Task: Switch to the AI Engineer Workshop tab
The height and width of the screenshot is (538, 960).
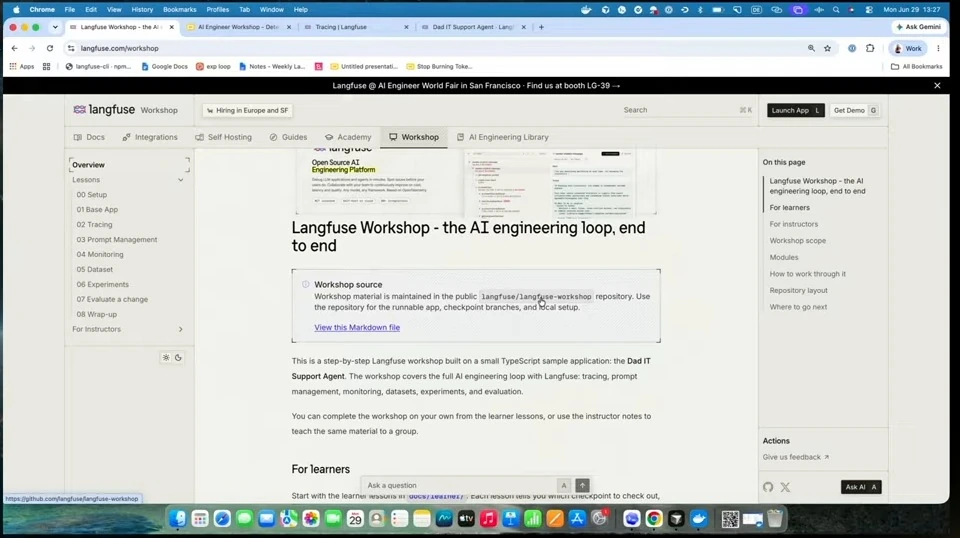Action: [x=238, y=27]
